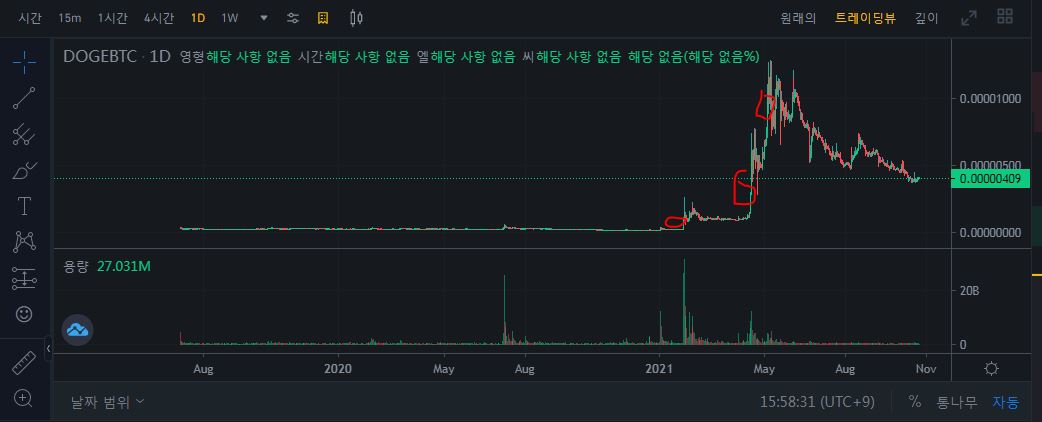1042x422 pixels.
Task: Select the trend line drawing tool
Action: [x=25, y=98]
